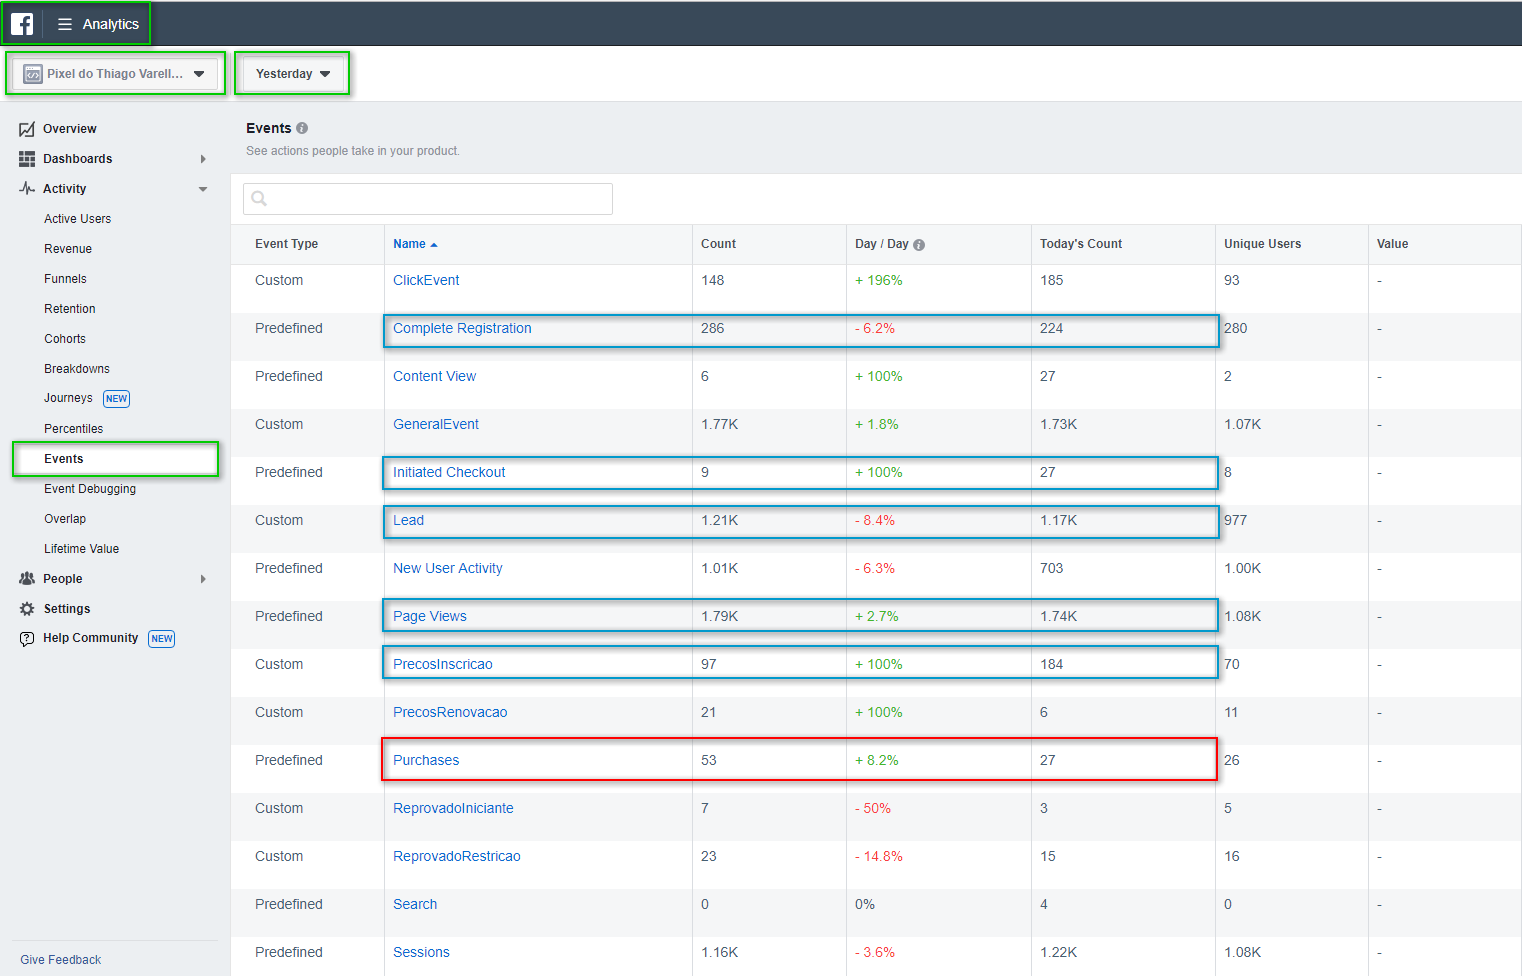Image resolution: width=1522 pixels, height=976 pixels.
Task: Open the hamburger menu next to Analytics
Action: [x=65, y=24]
